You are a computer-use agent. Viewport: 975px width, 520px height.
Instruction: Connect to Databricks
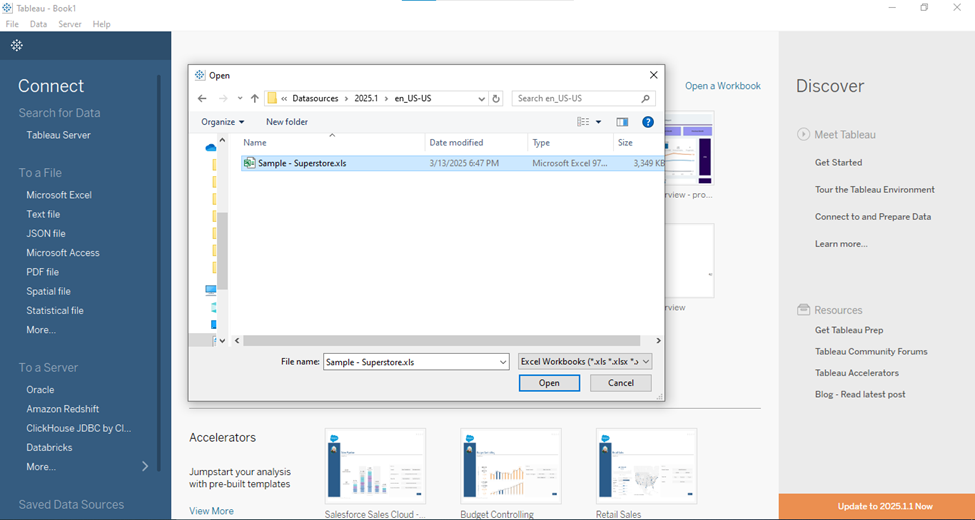tap(49, 447)
